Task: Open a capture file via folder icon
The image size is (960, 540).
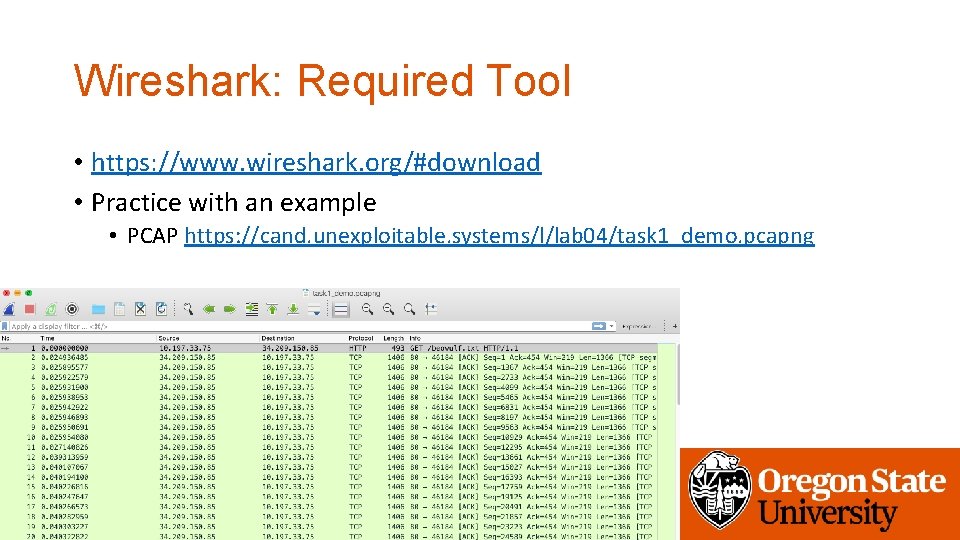Action: (x=98, y=309)
